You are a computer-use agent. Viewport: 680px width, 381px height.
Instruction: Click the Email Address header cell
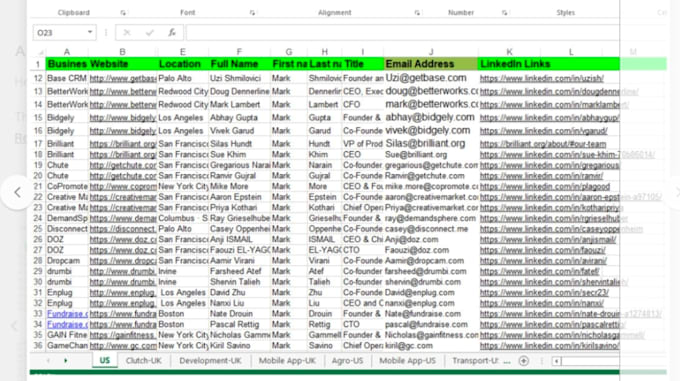click(431, 64)
